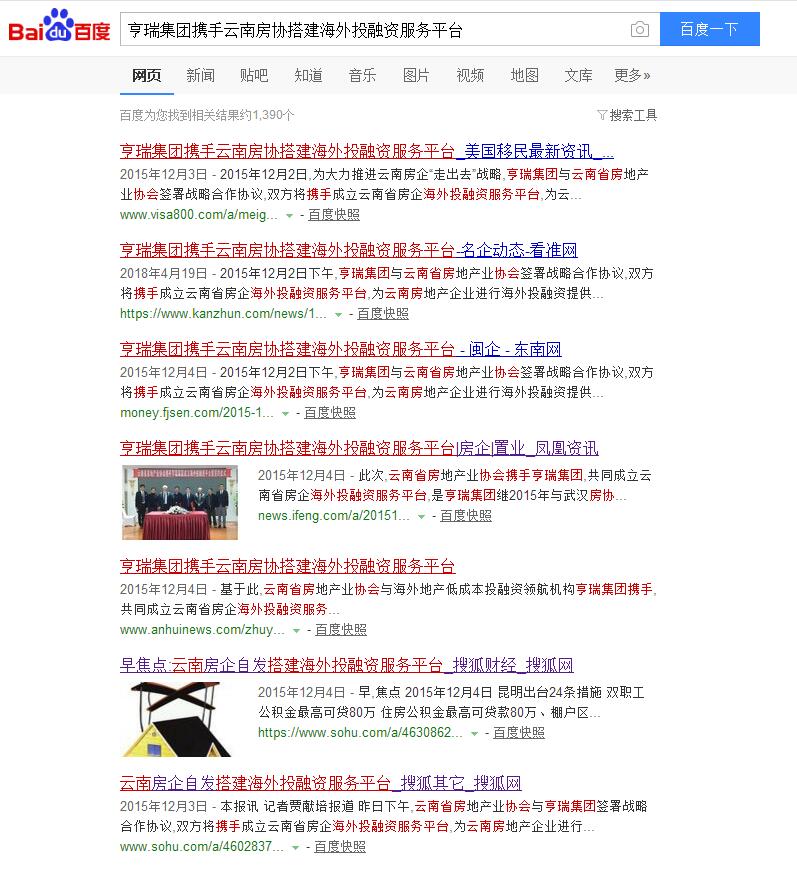This screenshot has height=870, width=797.
Task: Click the https://www.sohu.com/a/4630862 URL
Action: 360,733
